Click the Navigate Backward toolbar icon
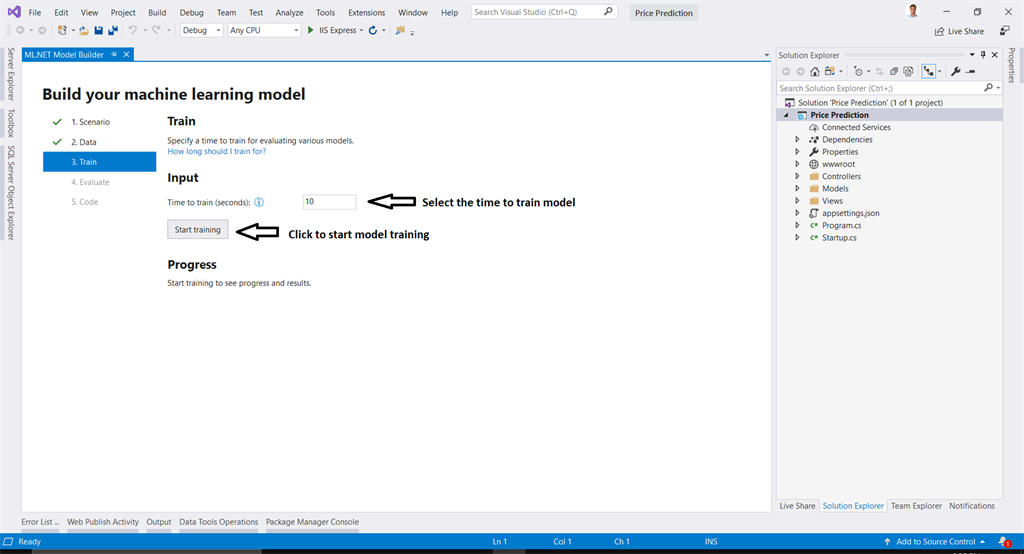1024x554 pixels. (x=20, y=30)
